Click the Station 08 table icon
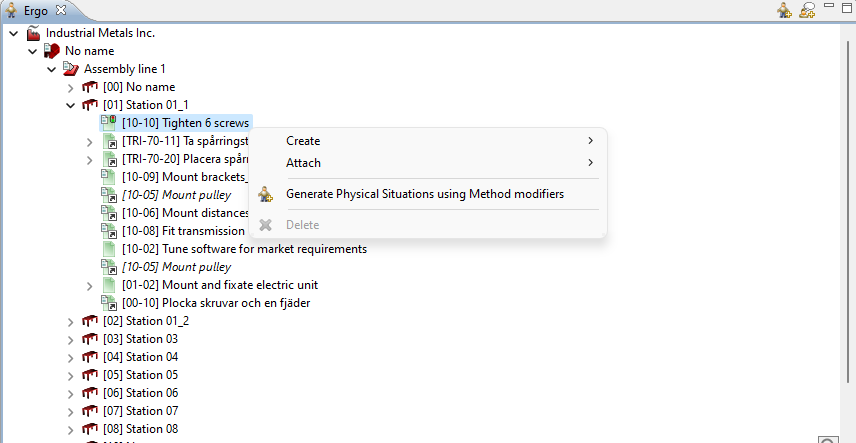 pyautogui.click(x=90, y=429)
